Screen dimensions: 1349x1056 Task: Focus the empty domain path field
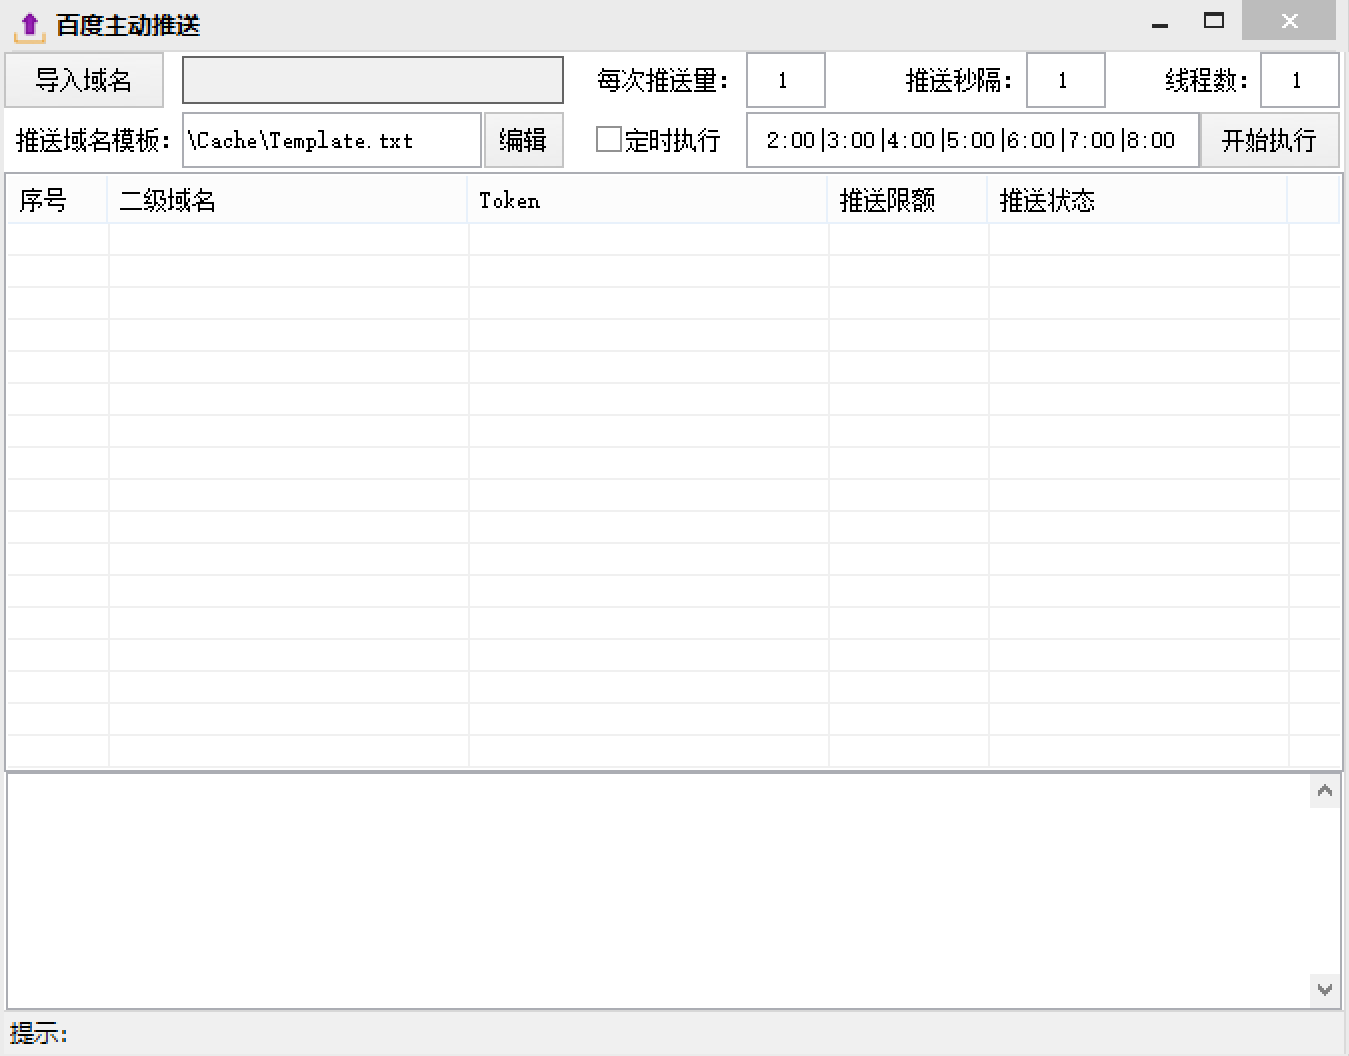coord(373,80)
